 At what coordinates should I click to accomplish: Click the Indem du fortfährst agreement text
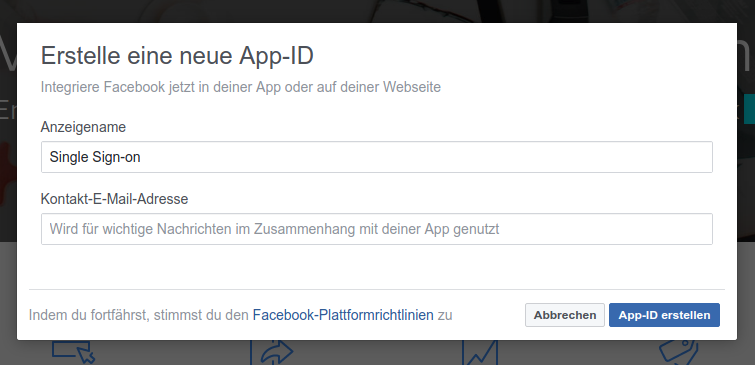pyautogui.click(x=140, y=315)
